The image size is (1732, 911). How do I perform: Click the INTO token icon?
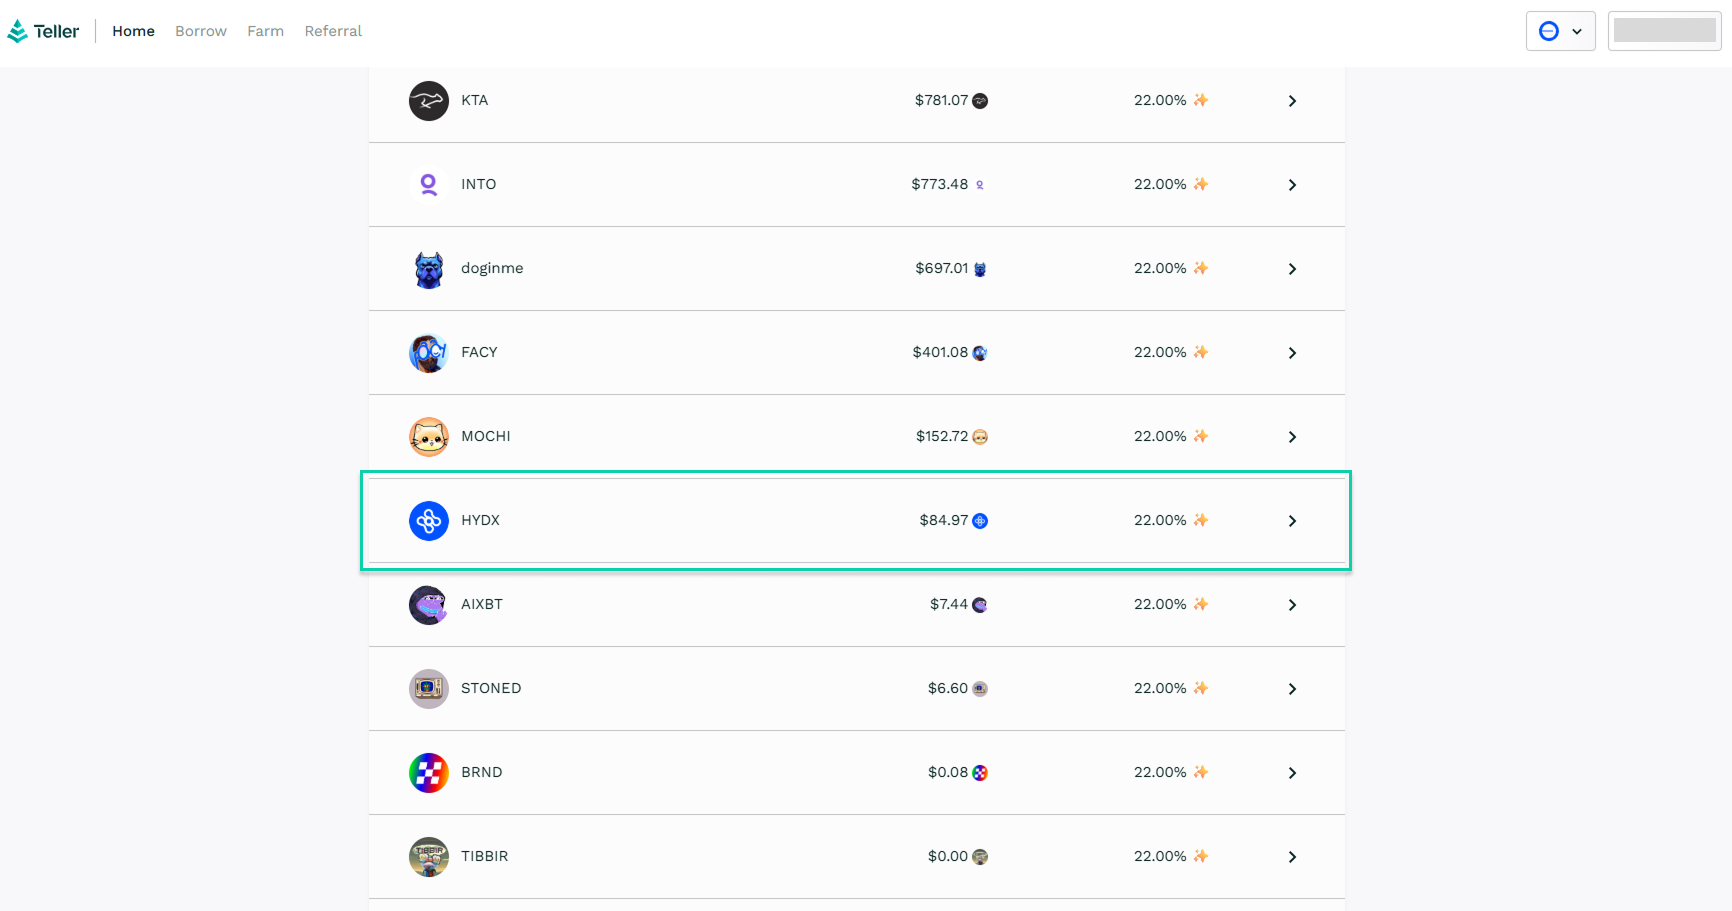coord(428,185)
